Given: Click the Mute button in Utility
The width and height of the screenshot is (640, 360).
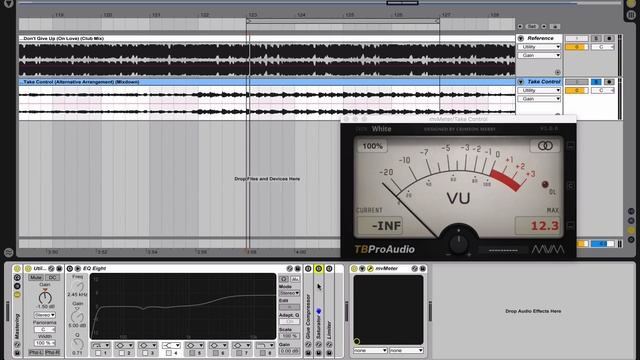Looking at the screenshot, I should point(36,278).
